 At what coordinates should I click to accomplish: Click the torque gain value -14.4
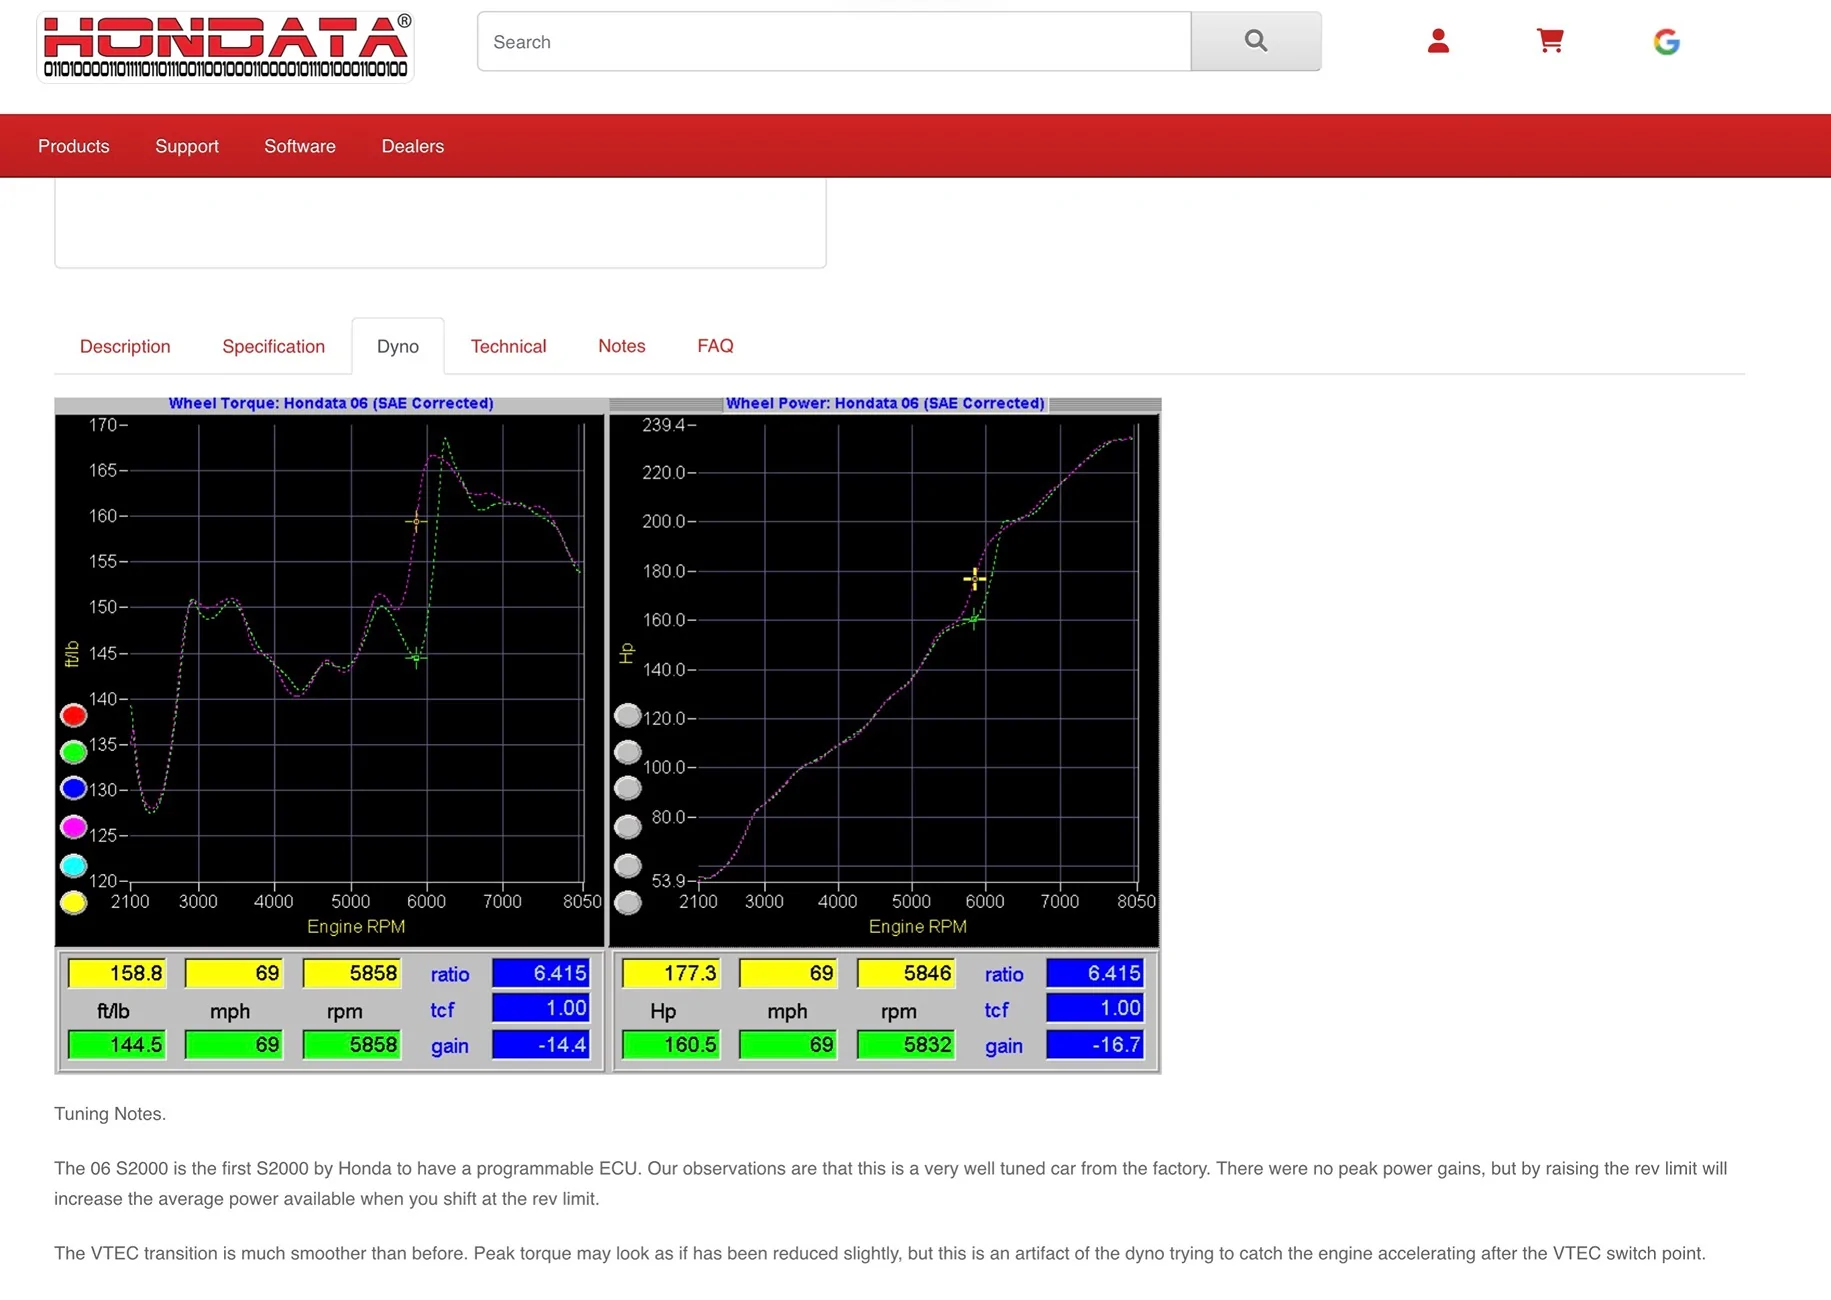point(541,1045)
